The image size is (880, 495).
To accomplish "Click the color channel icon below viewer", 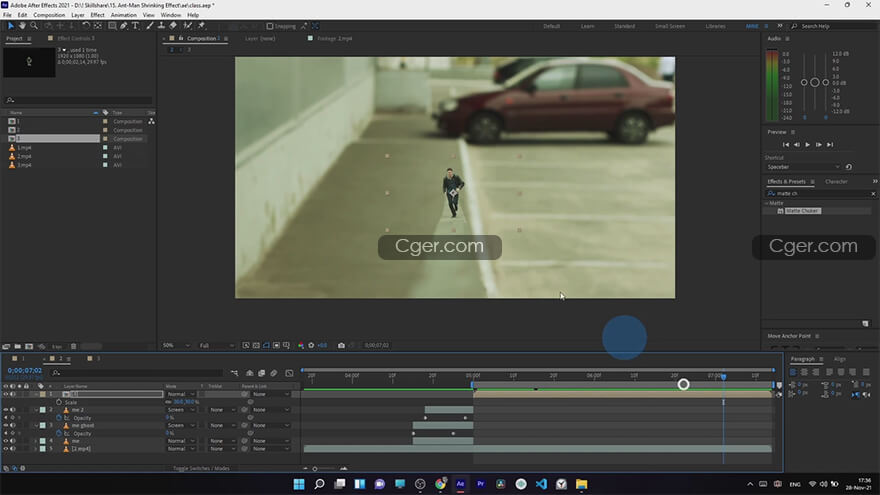I will 301,346.
